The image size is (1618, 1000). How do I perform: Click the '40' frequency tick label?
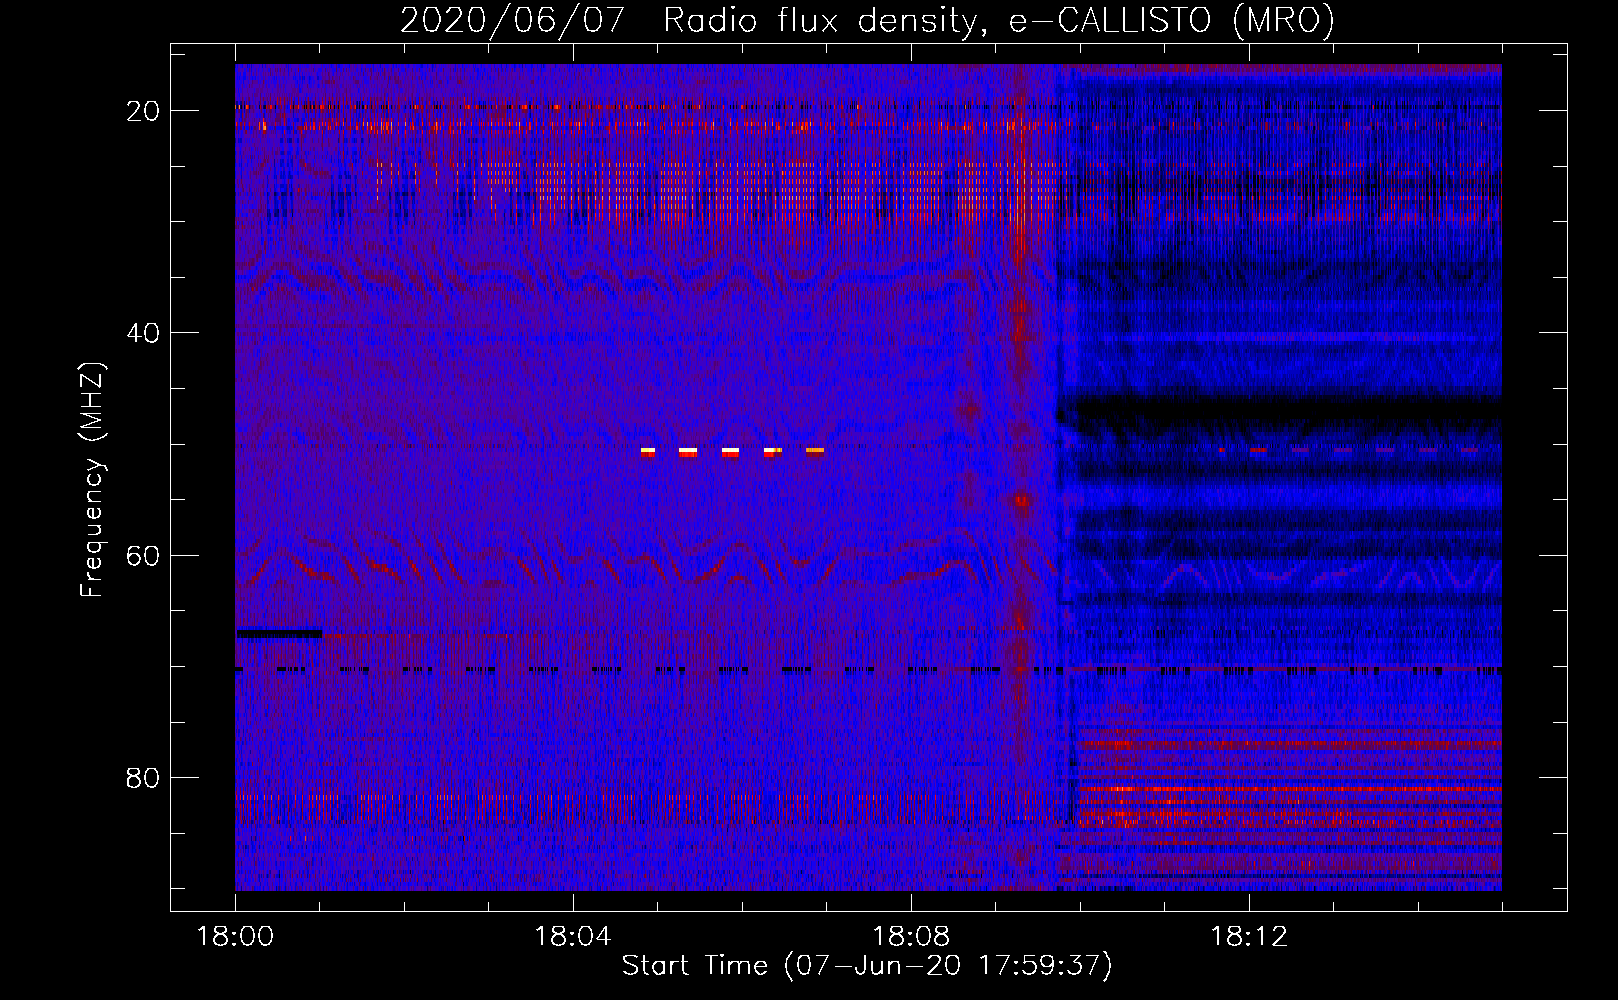(x=143, y=333)
